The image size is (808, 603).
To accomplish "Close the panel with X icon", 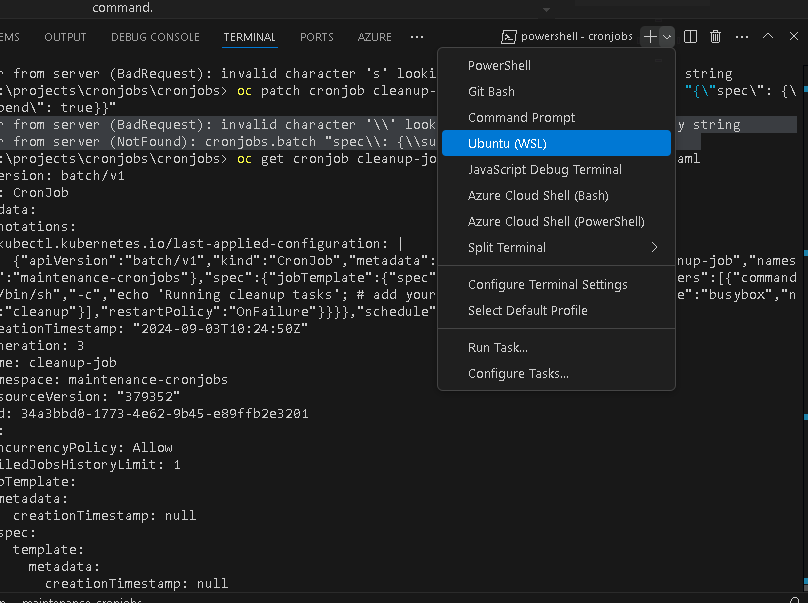I will [794, 36].
